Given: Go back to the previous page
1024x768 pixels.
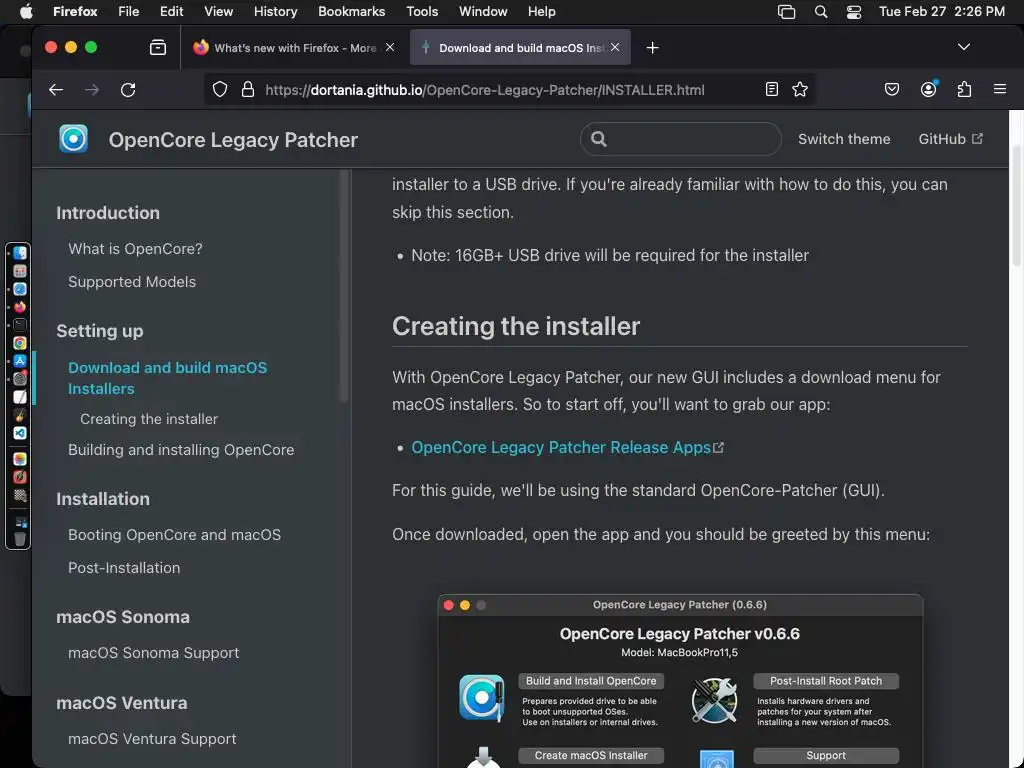Looking at the screenshot, I should tap(56, 89).
